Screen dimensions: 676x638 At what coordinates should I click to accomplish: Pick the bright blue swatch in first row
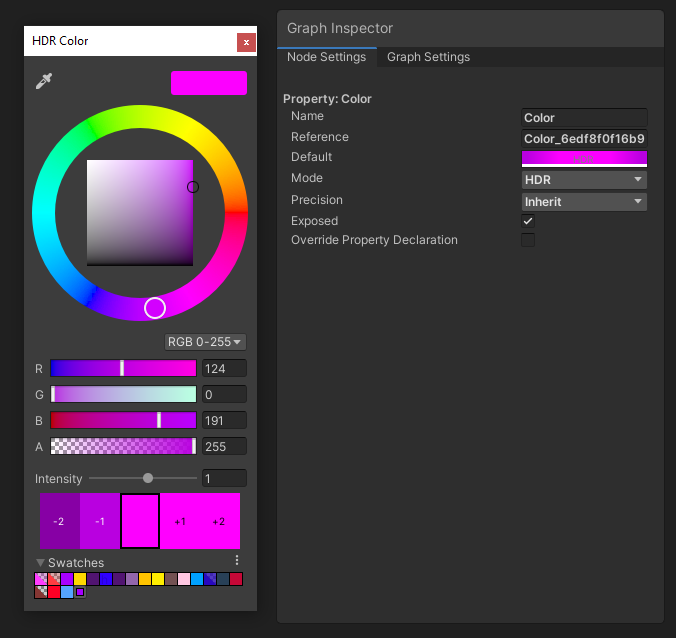click(106, 579)
